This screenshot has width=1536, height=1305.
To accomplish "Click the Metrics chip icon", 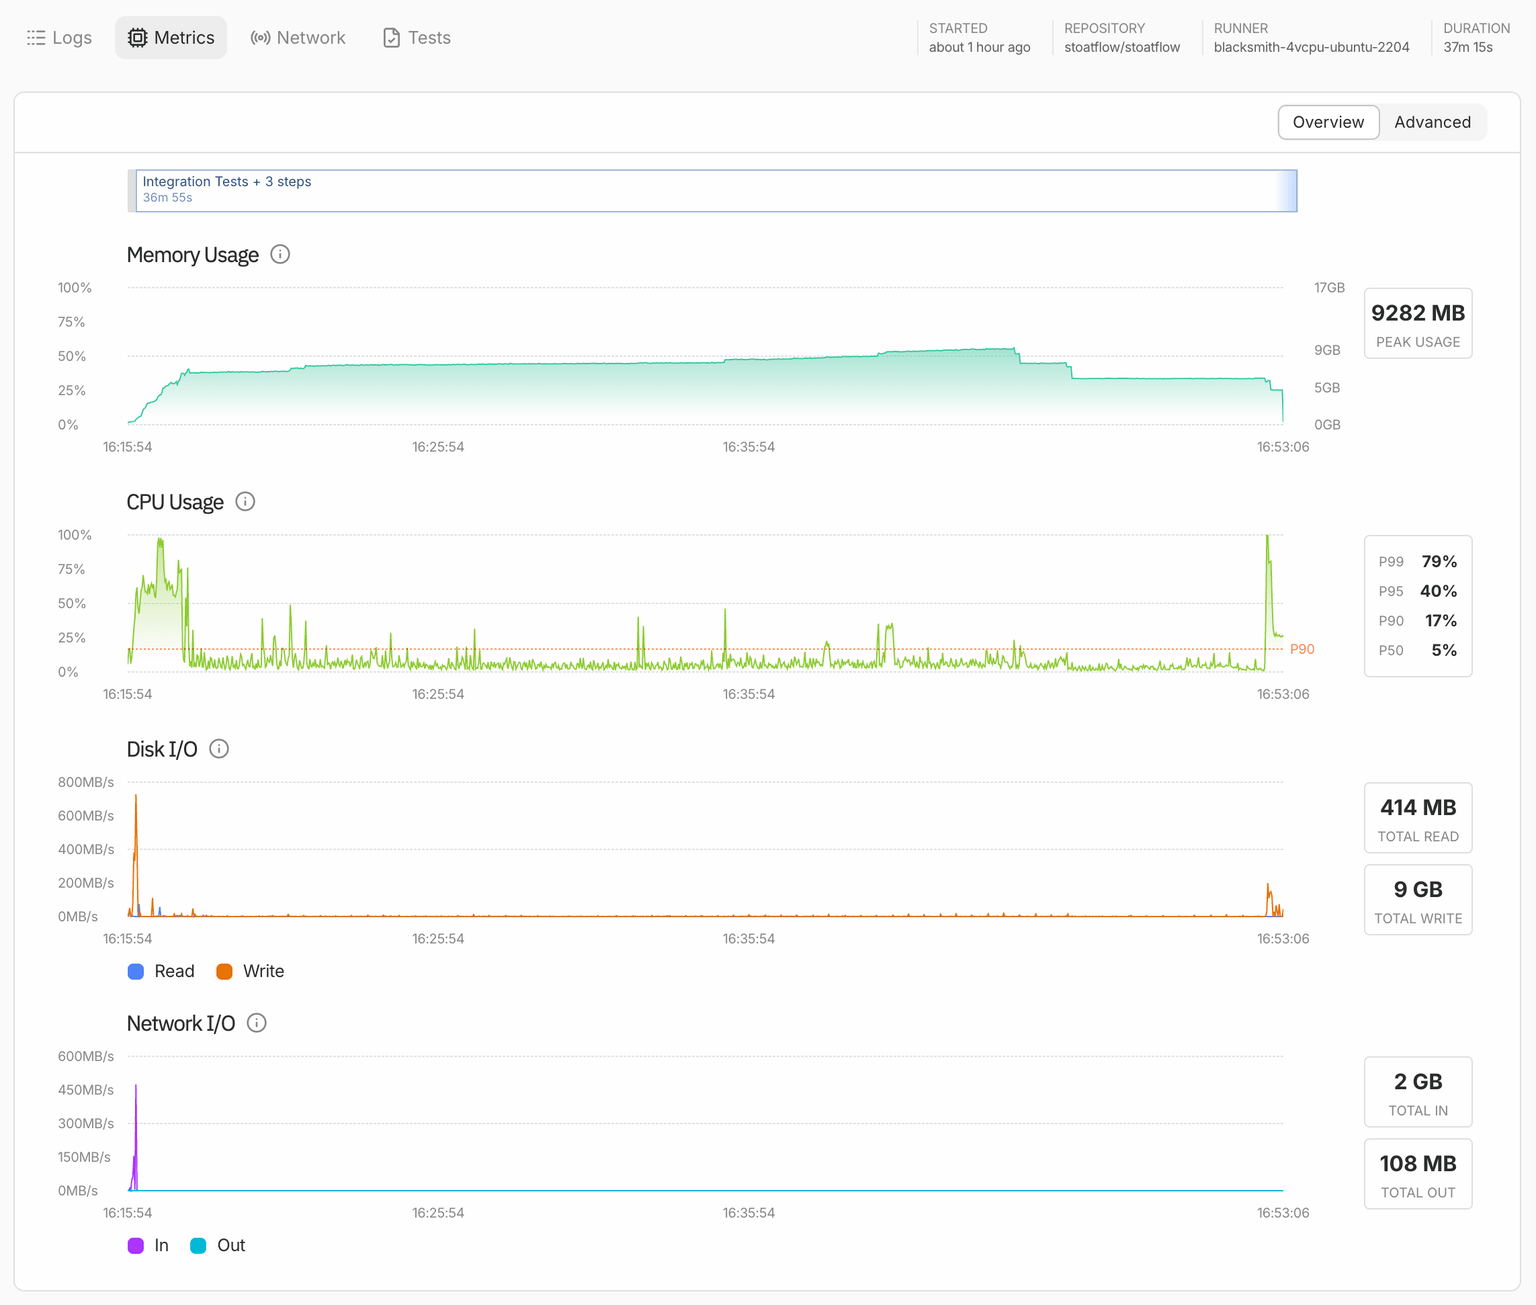I will 138,38.
